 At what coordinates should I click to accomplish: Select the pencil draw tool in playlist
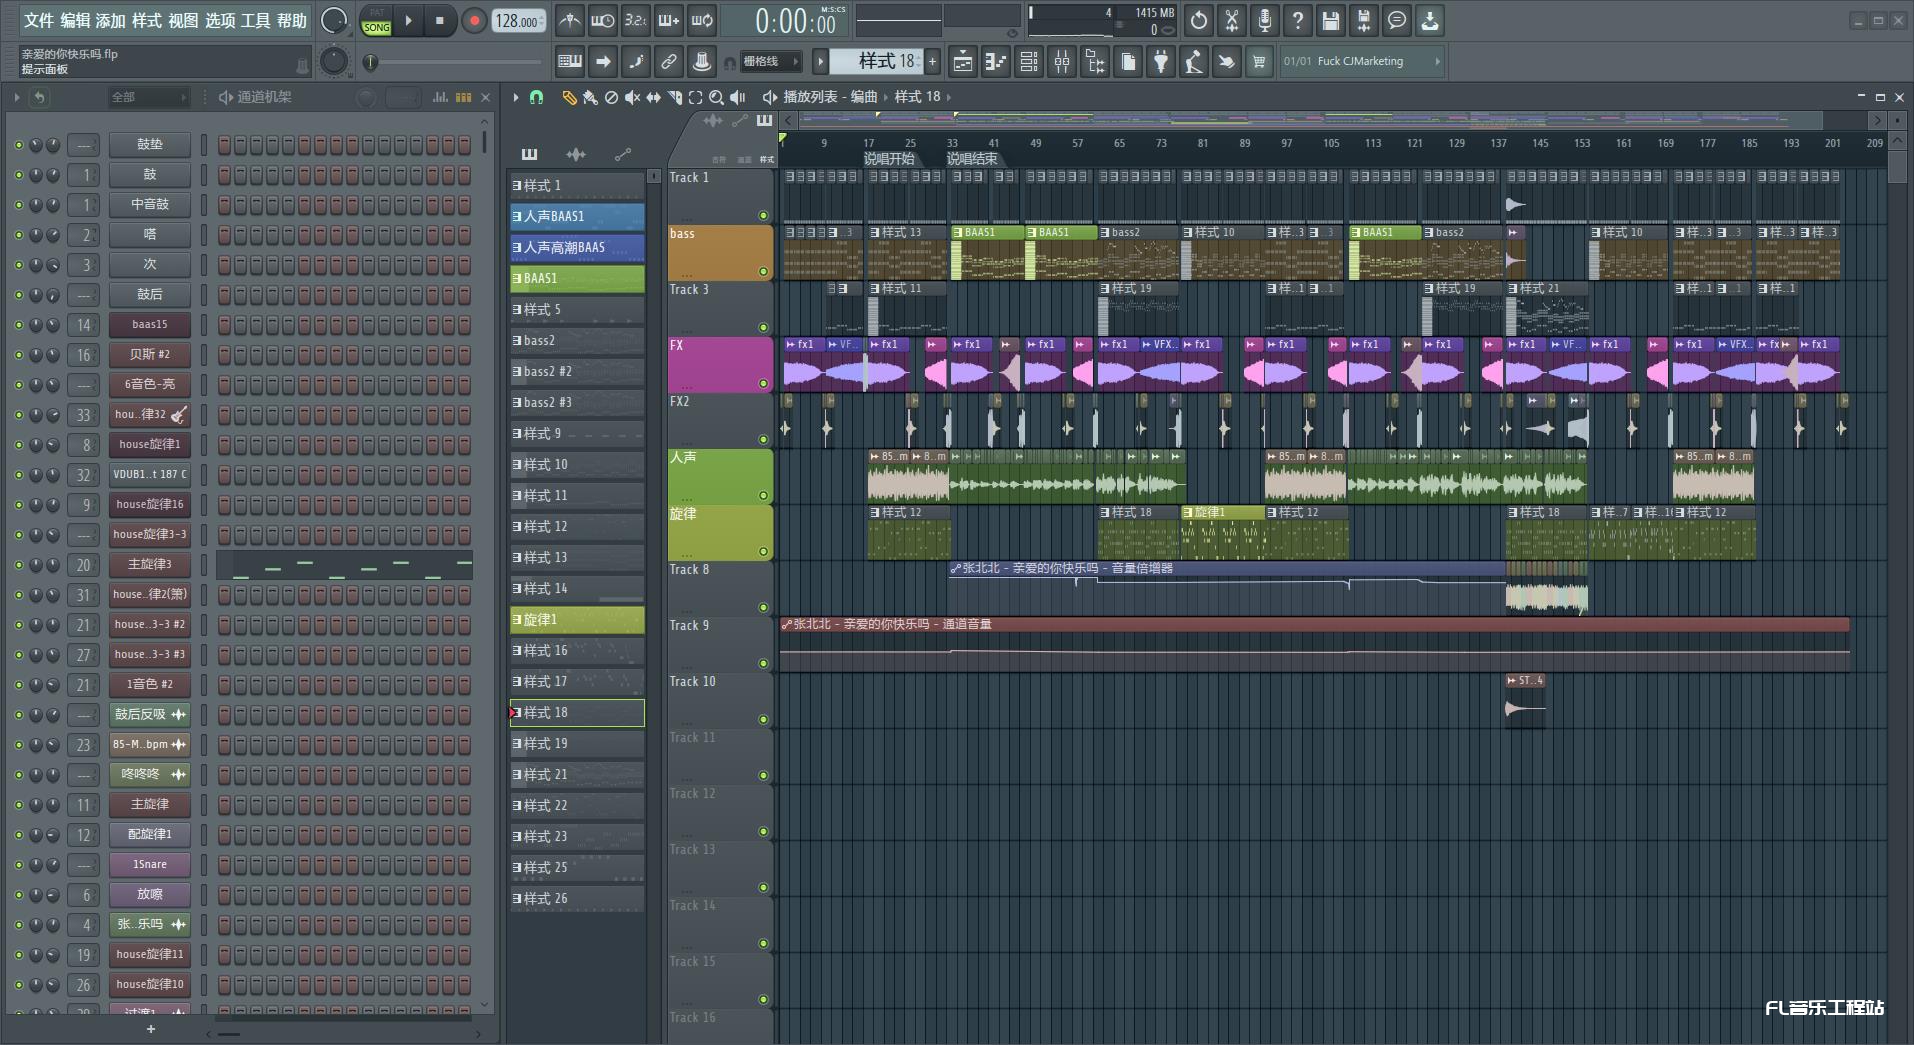tap(569, 97)
